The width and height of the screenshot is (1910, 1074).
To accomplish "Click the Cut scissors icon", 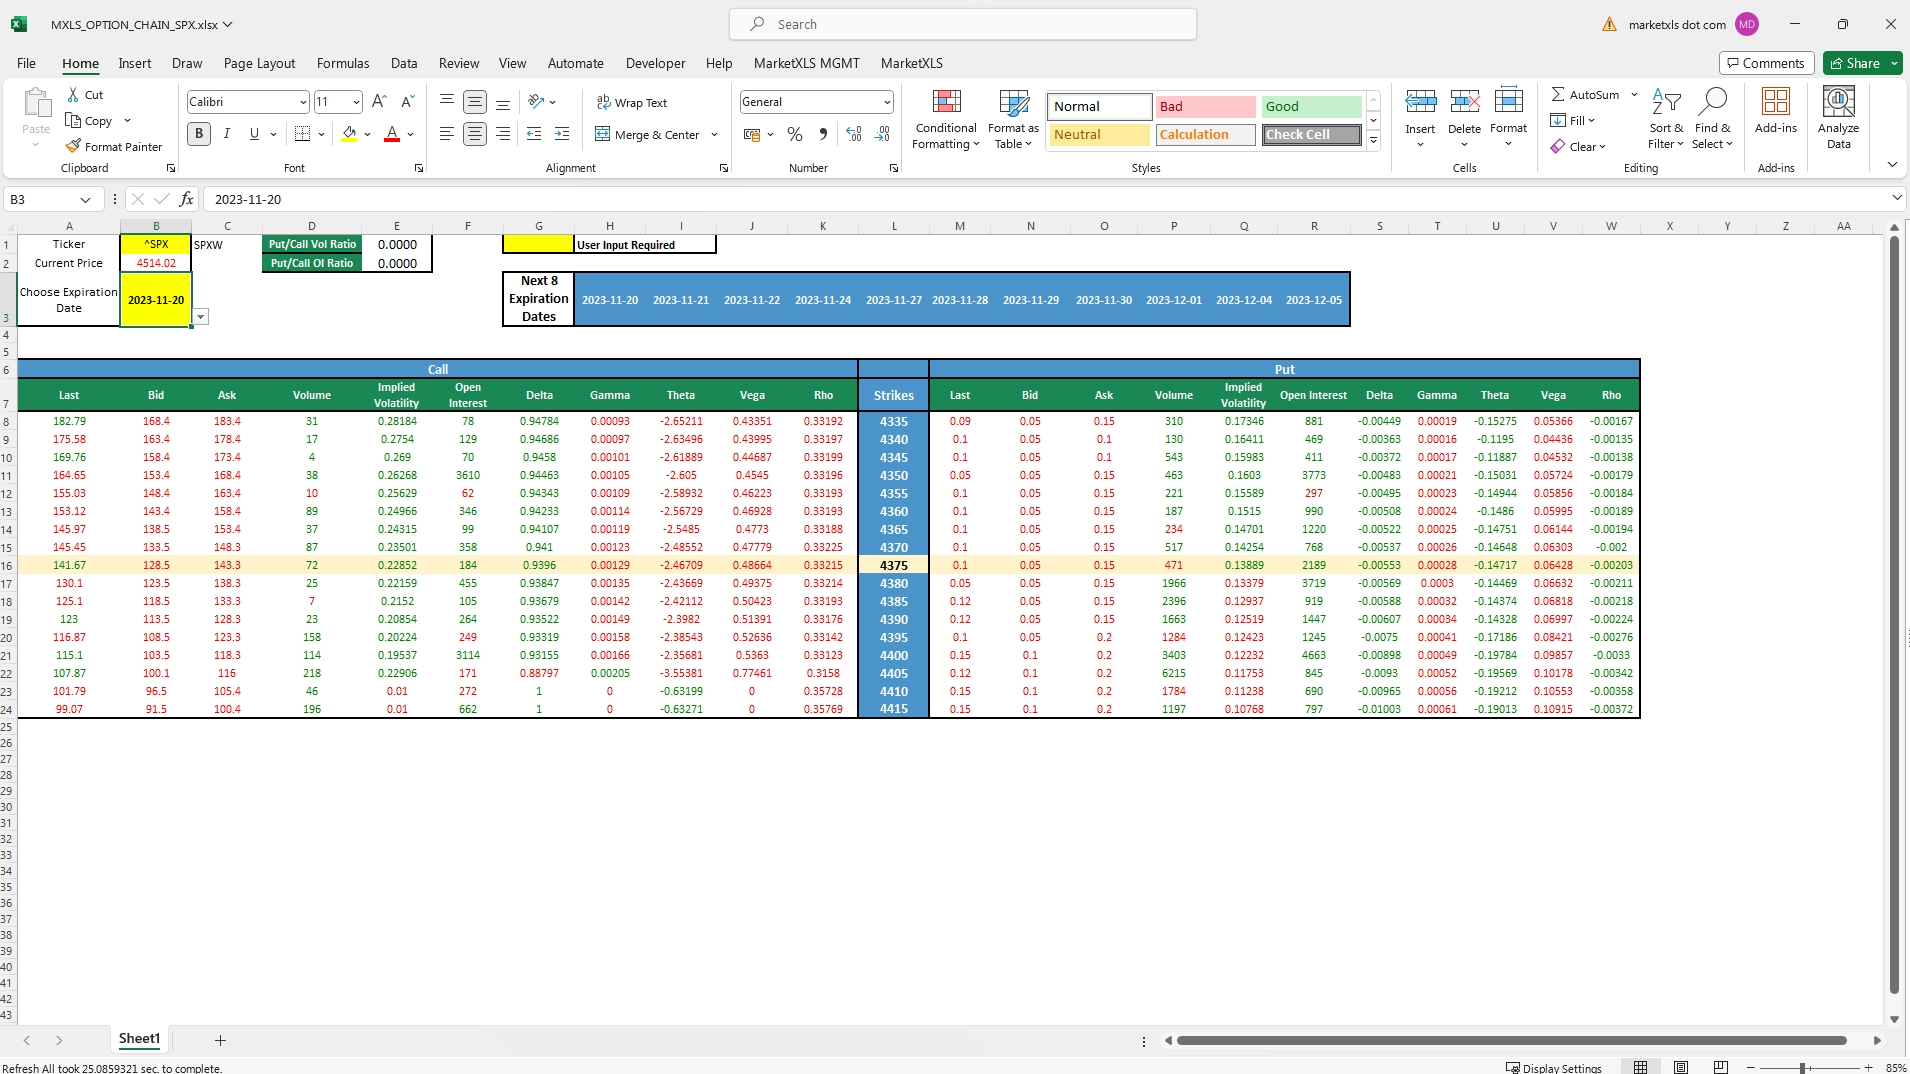I will click(x=73, y=94).
